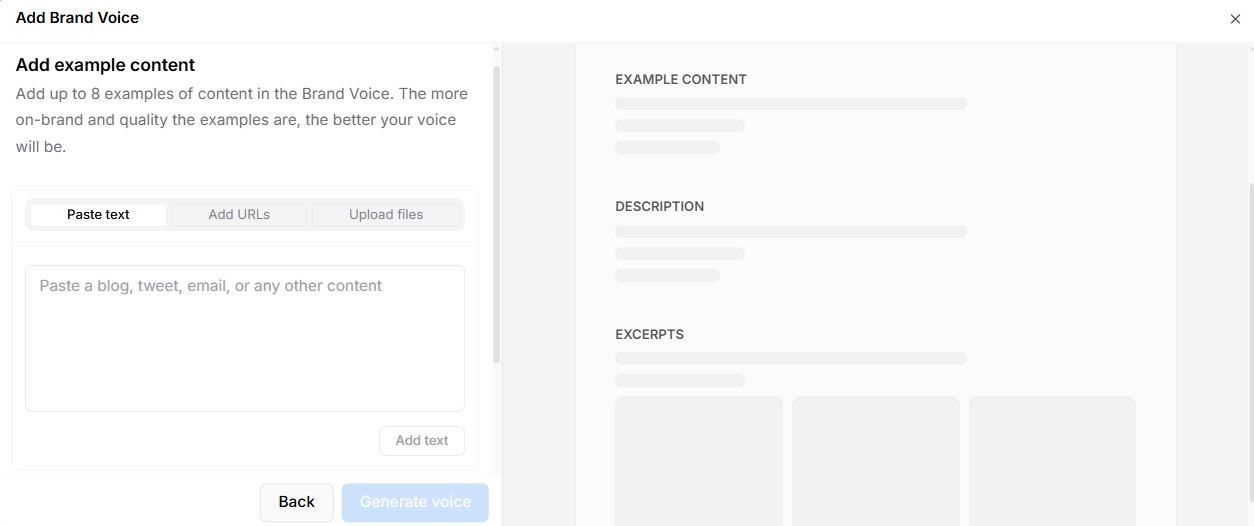
Task: Select the middle excerpt placeholder card
Action: 875,460
